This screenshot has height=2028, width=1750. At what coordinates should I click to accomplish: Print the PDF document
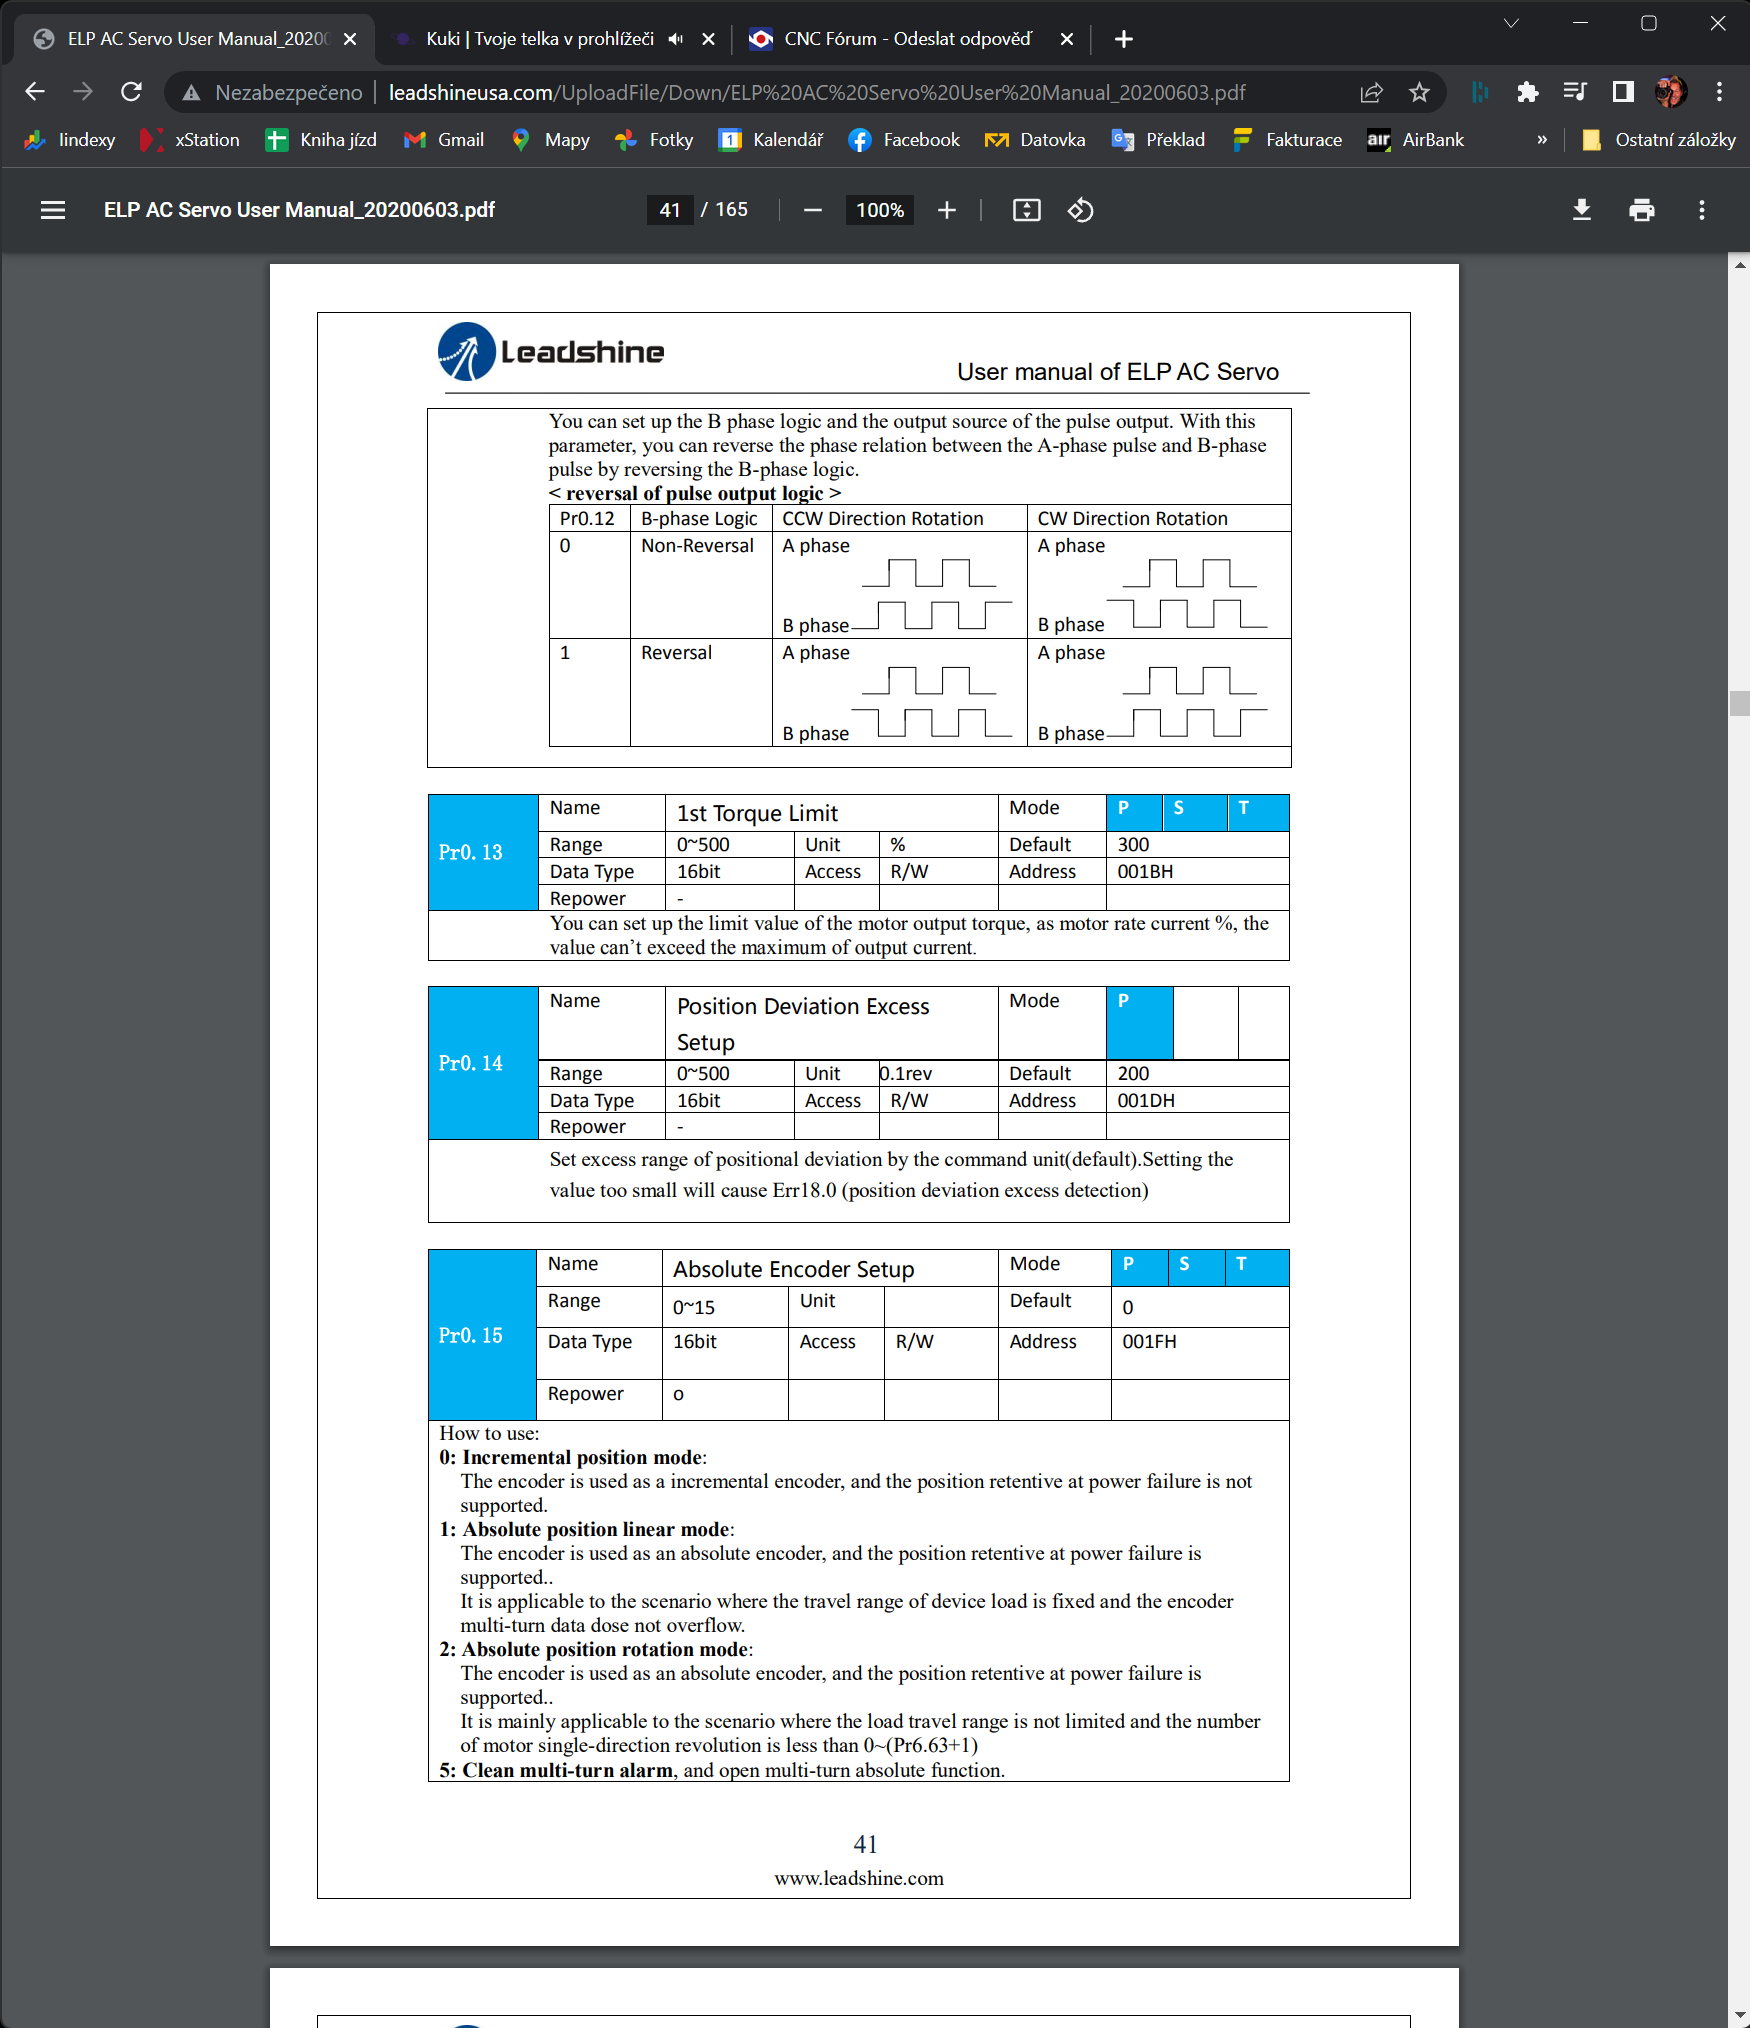tap(1641, 210)
